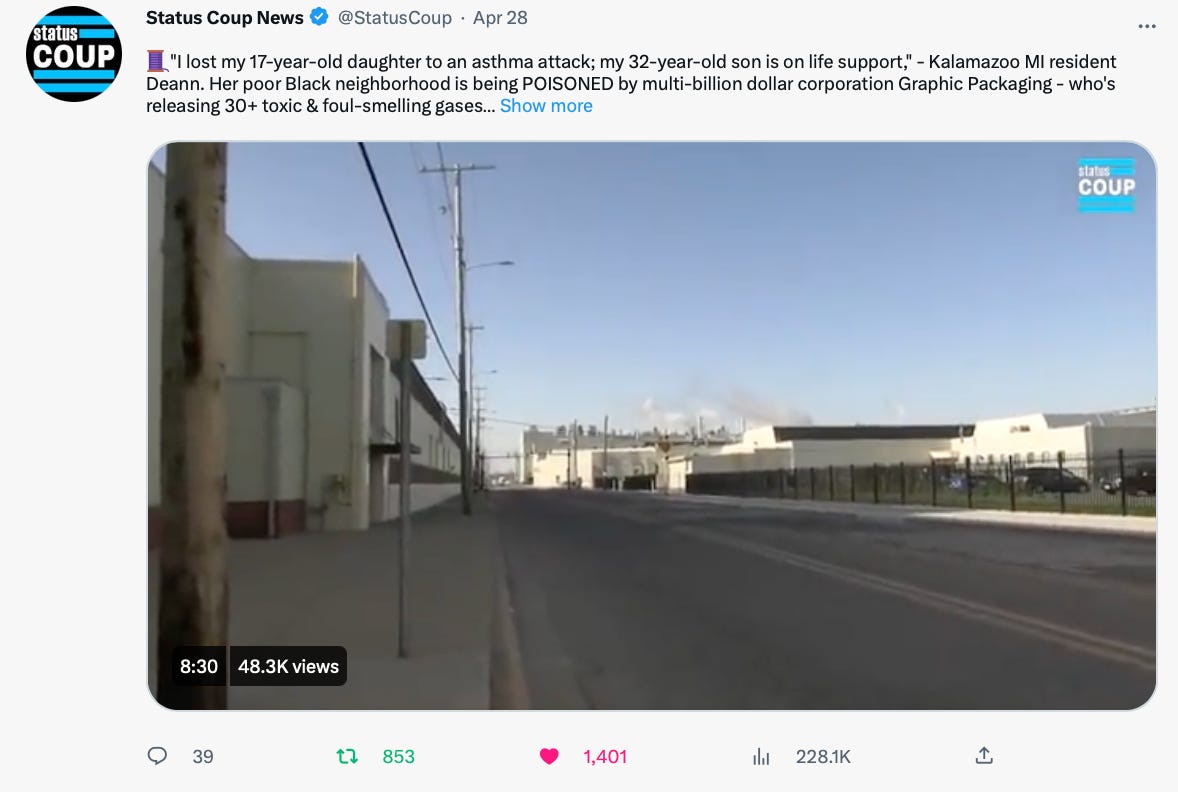Click the blue verified badge
The image size is (1178, 792).
coord(319,17)
